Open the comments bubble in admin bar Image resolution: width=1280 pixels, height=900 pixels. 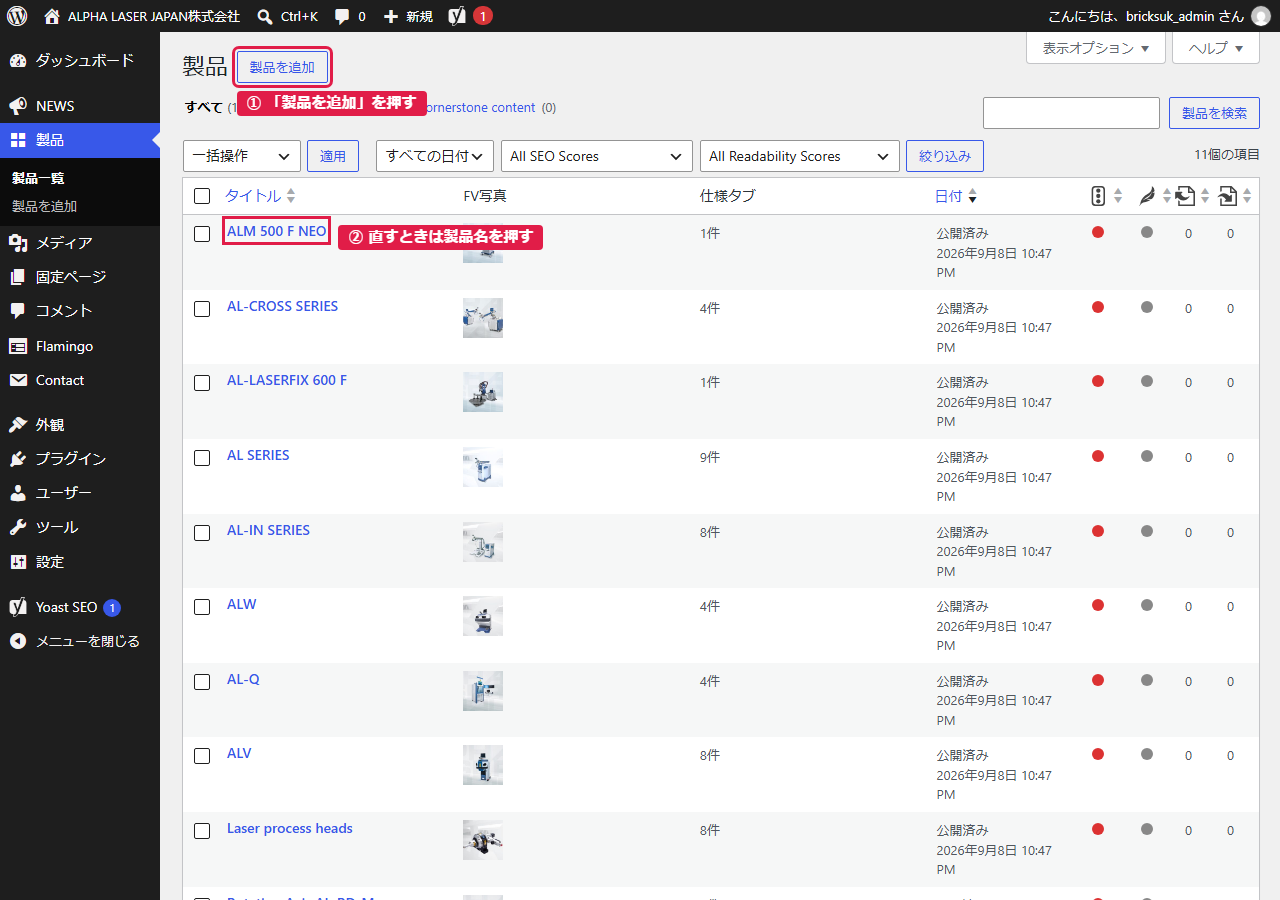tap(342, 16)
